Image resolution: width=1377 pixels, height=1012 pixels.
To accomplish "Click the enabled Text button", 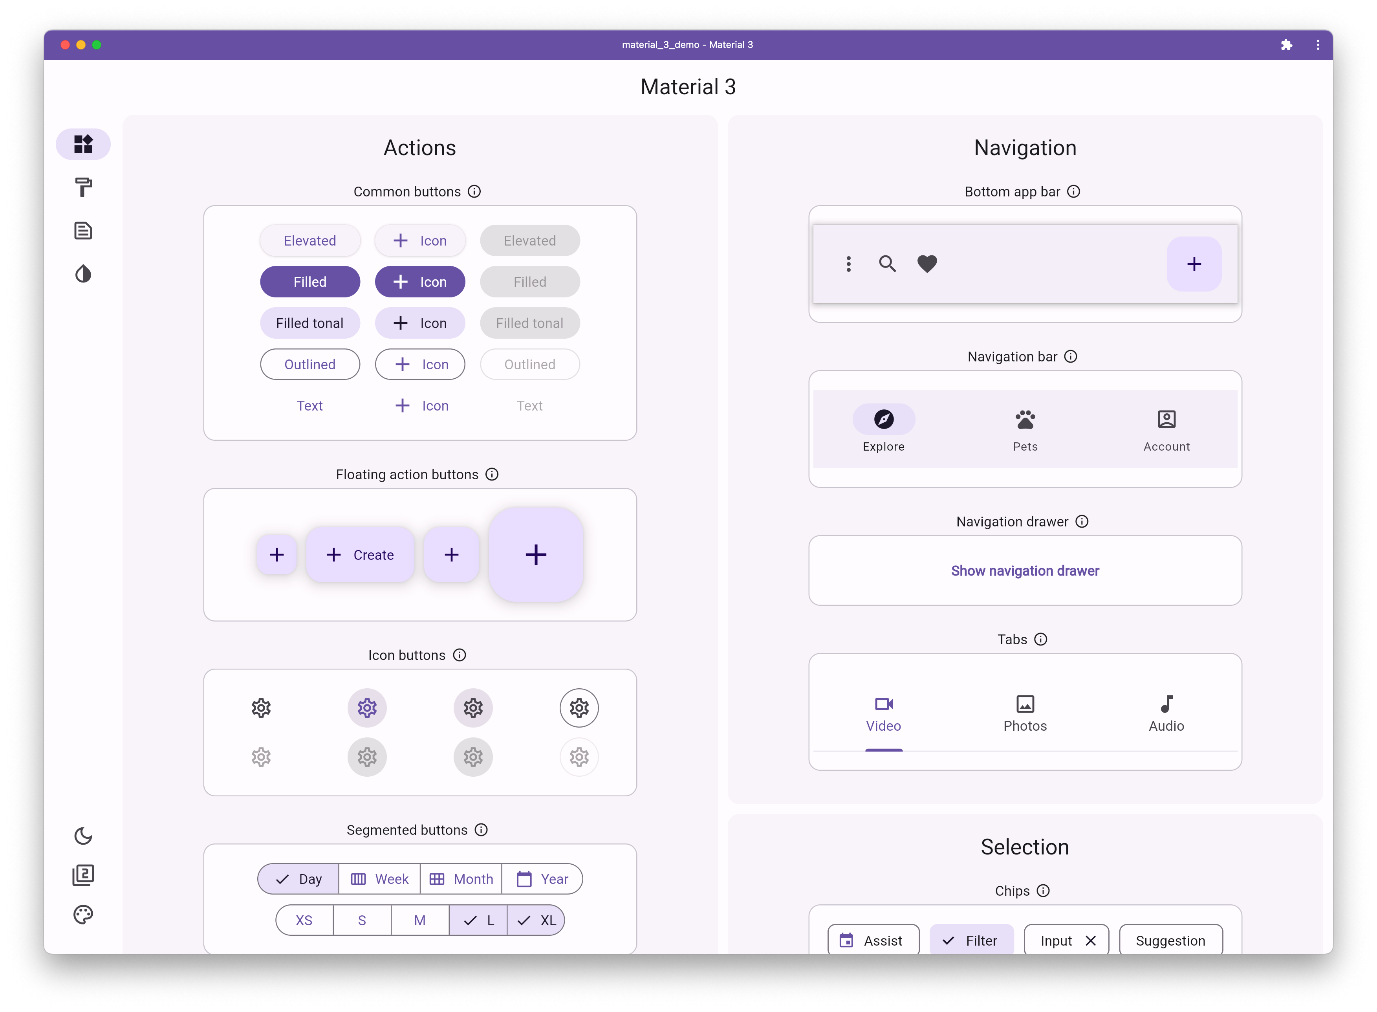I will [x=310, y=406].
